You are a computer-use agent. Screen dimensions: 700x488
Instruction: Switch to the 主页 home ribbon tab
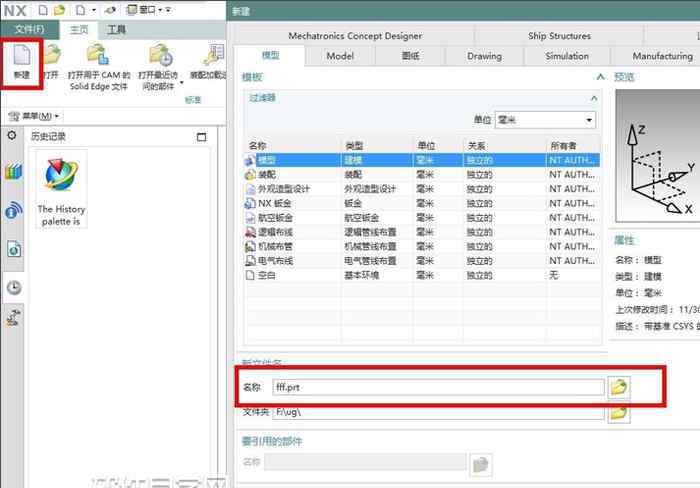click(79, 29)
